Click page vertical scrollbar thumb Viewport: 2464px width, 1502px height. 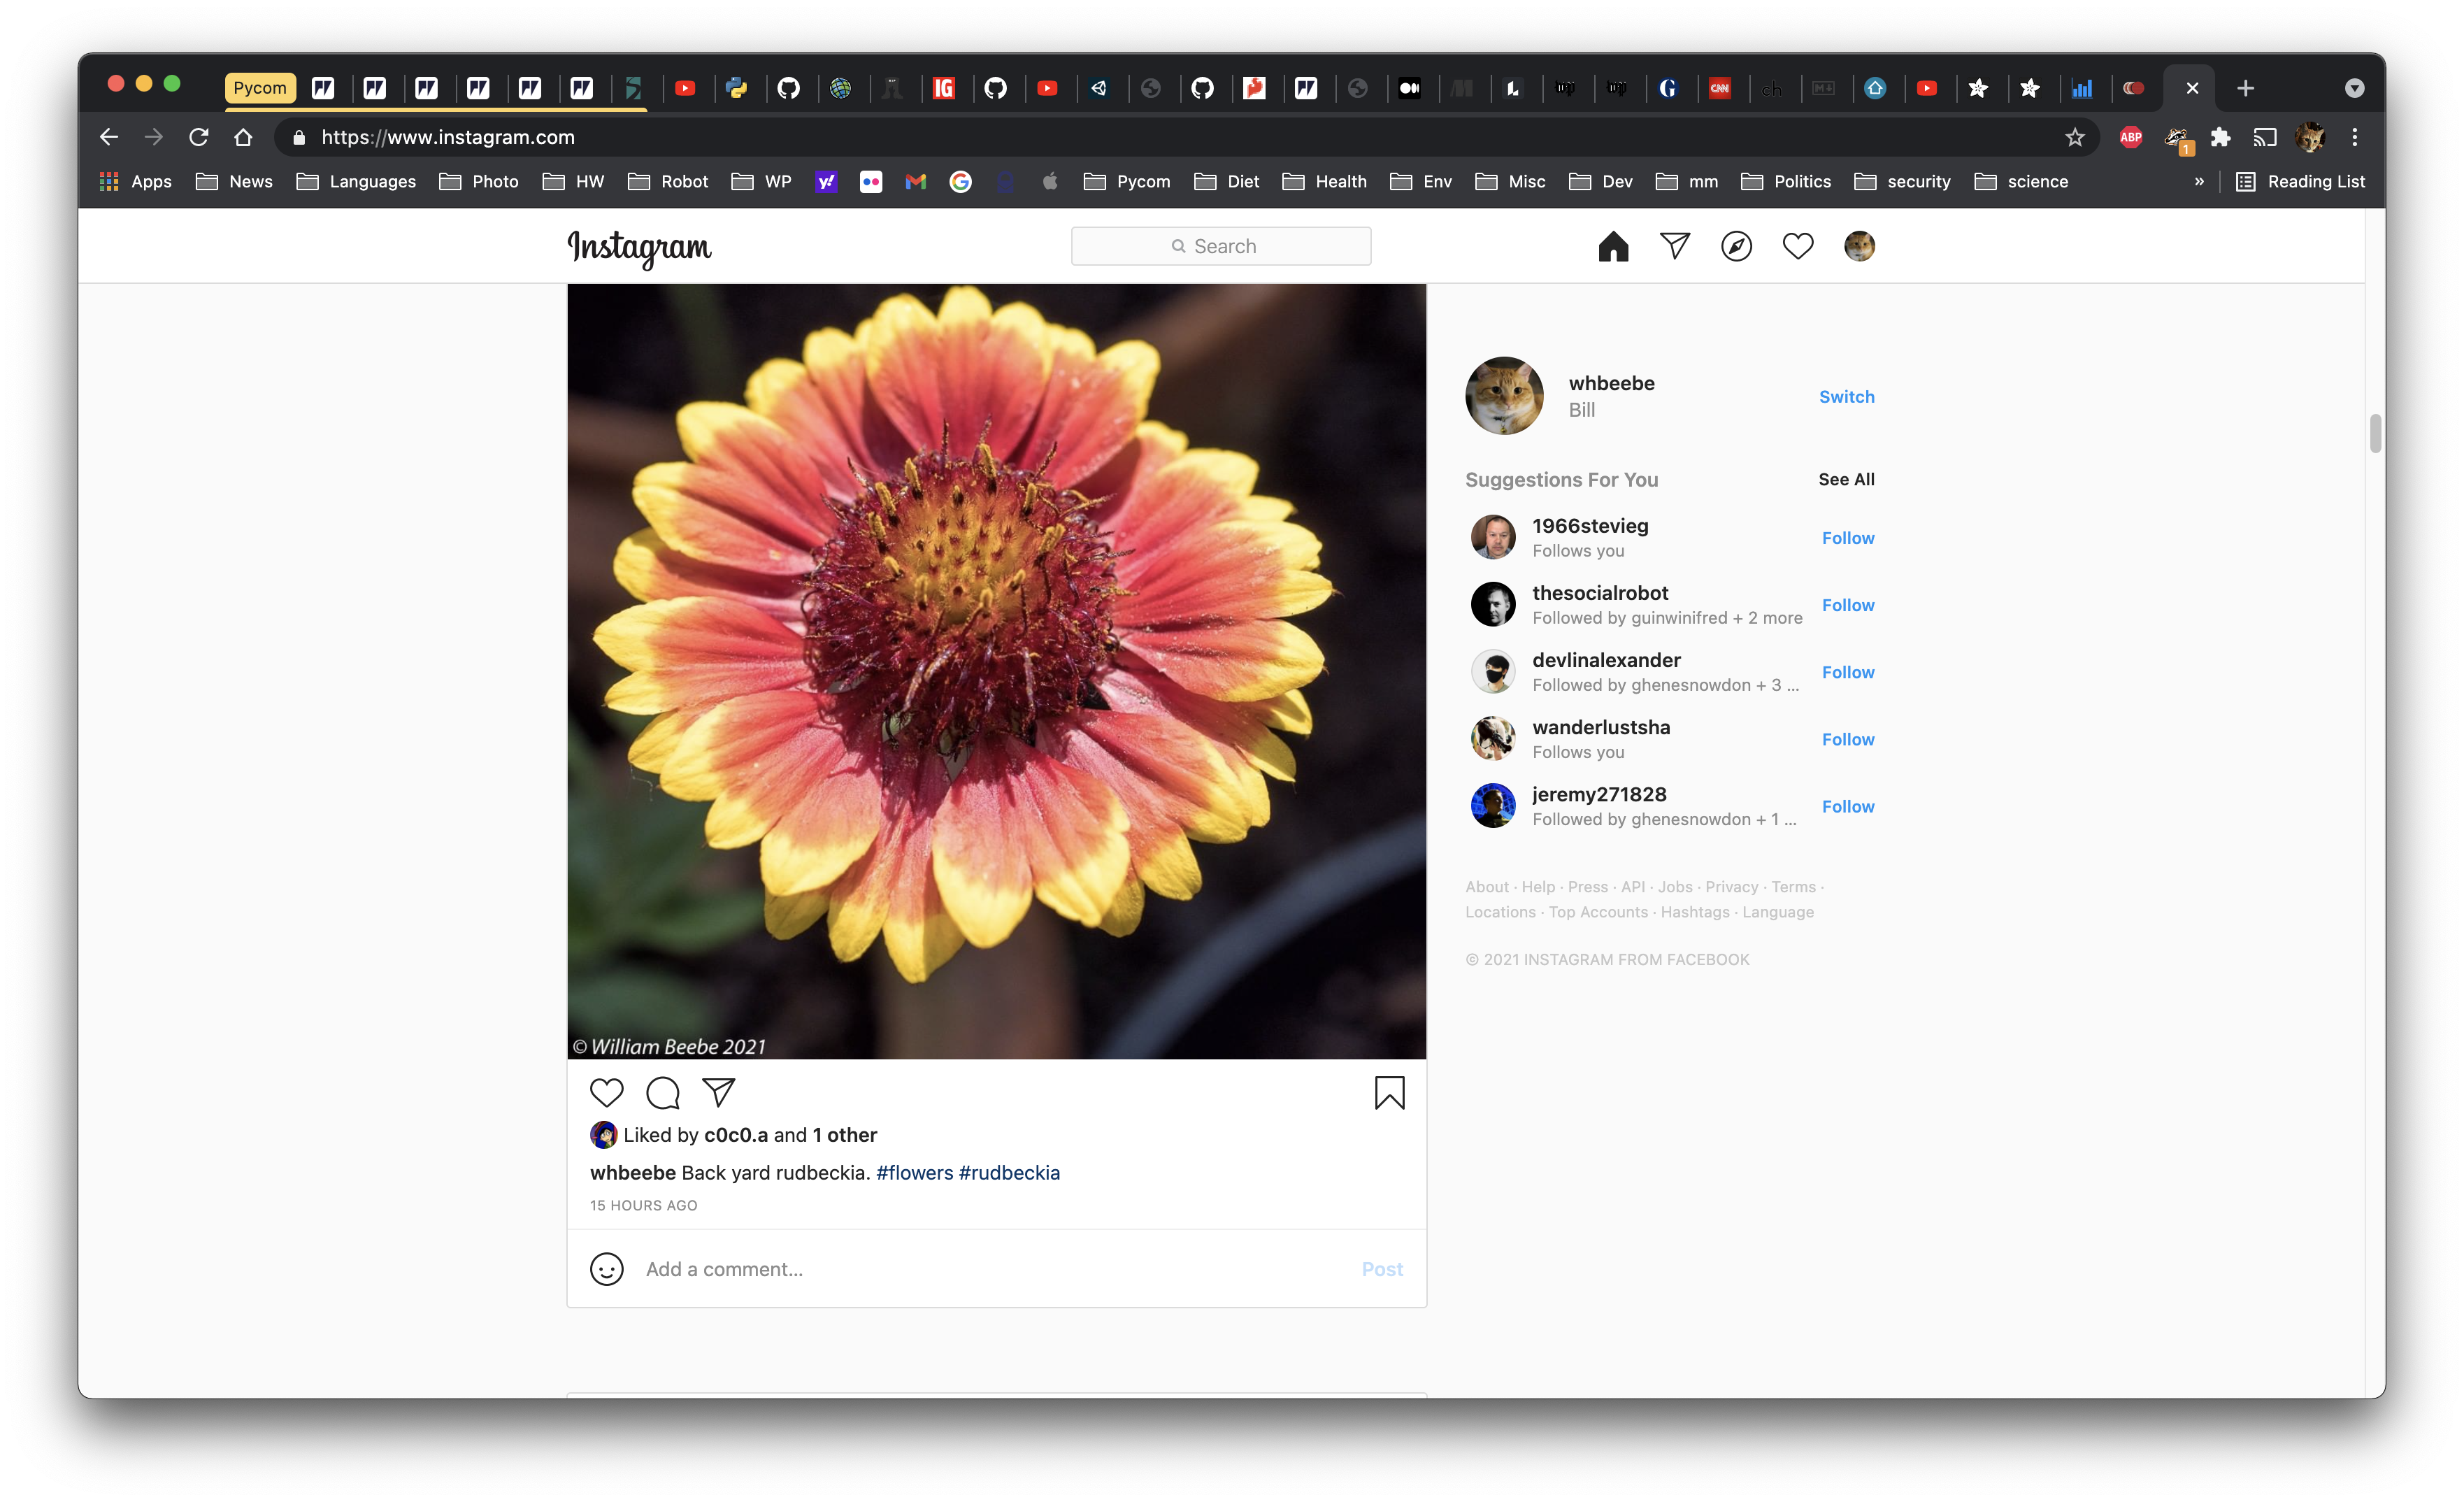(x=2375, y=433)
